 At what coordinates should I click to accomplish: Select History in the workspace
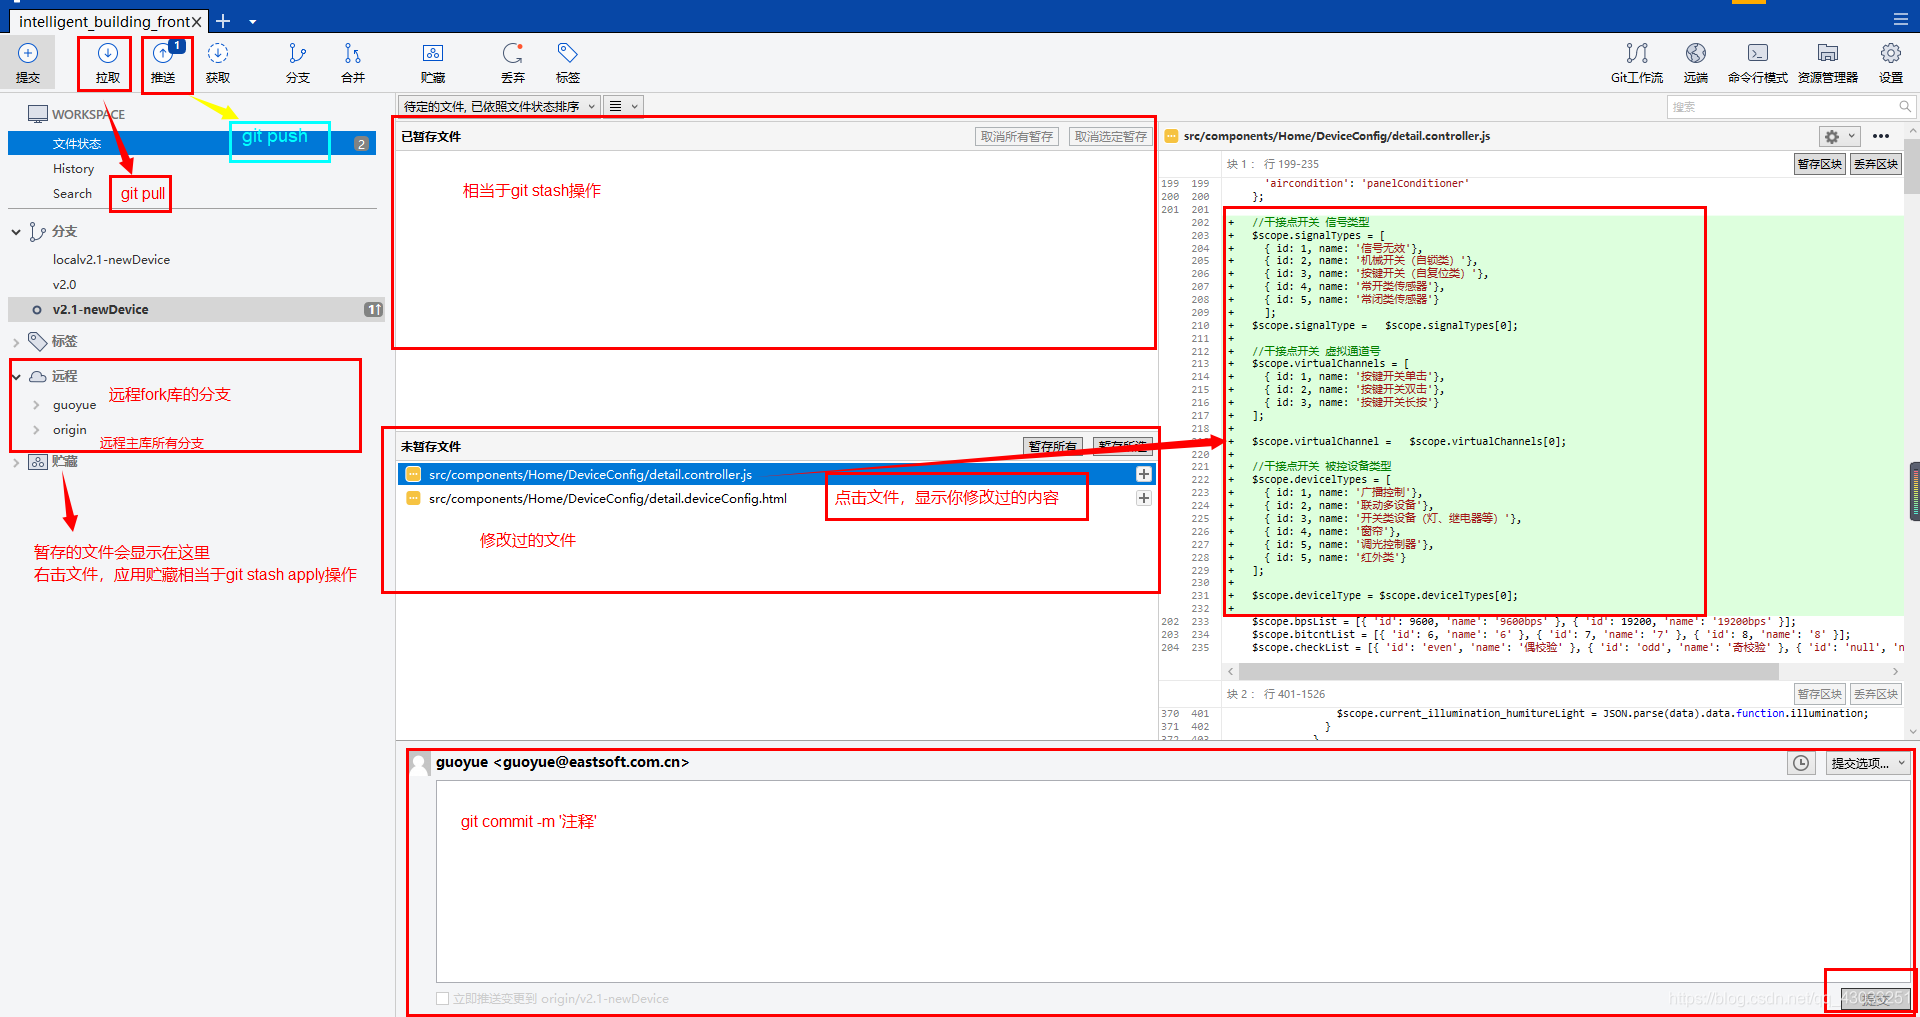point(73,169)
